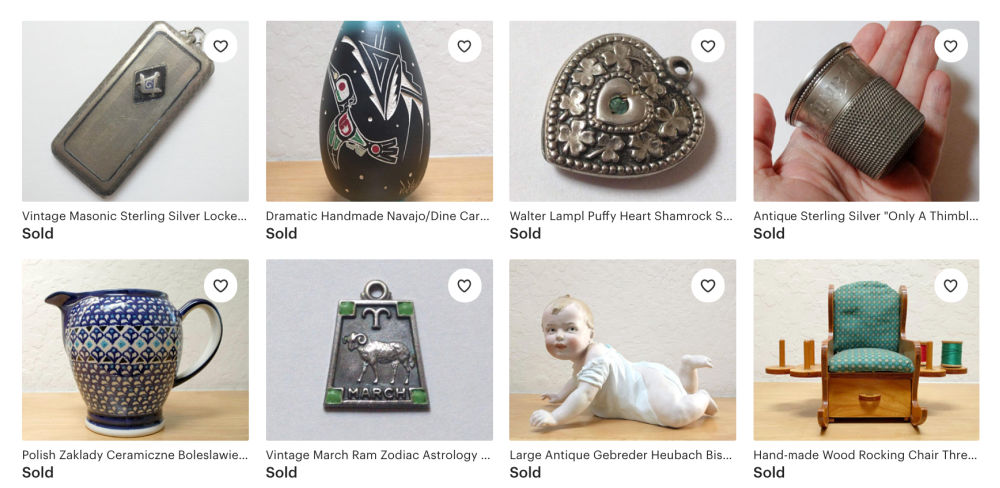Viewport: 1000px width, 488px height.
Task: Favorite the March Ram Zodiac charm
Action: (x=464, y=285)
